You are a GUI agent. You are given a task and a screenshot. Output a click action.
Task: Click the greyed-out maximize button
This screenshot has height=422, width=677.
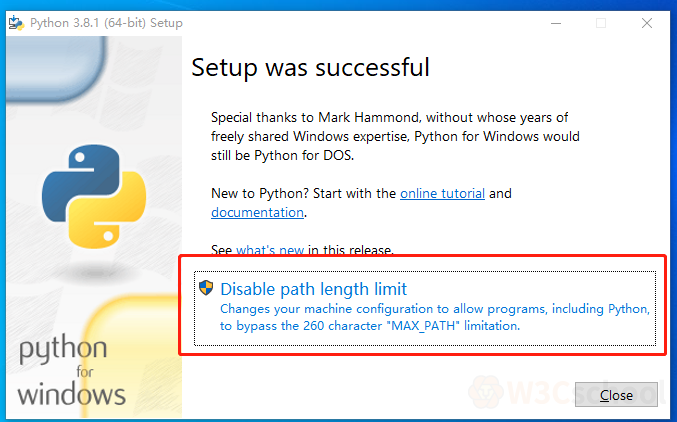601,22
